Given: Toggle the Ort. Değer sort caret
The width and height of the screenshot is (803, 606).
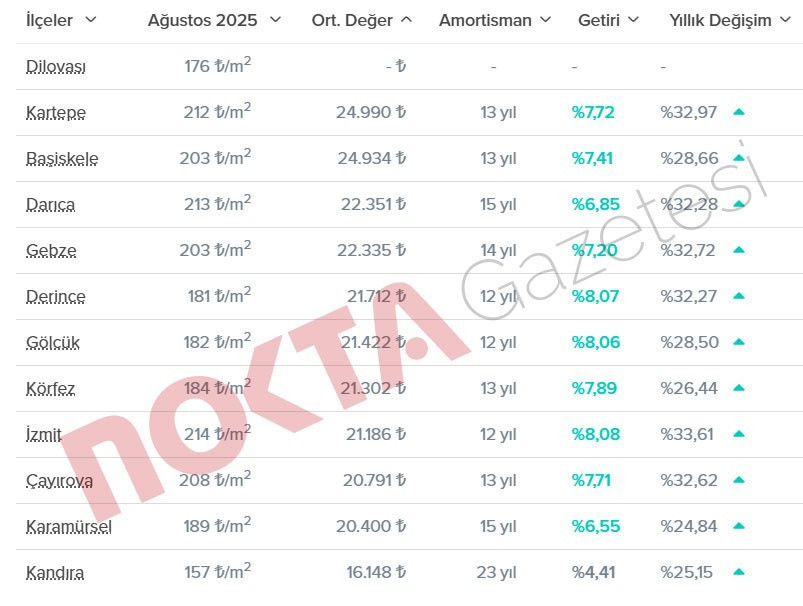Looking at the screenshot, I should click(404, 19).
